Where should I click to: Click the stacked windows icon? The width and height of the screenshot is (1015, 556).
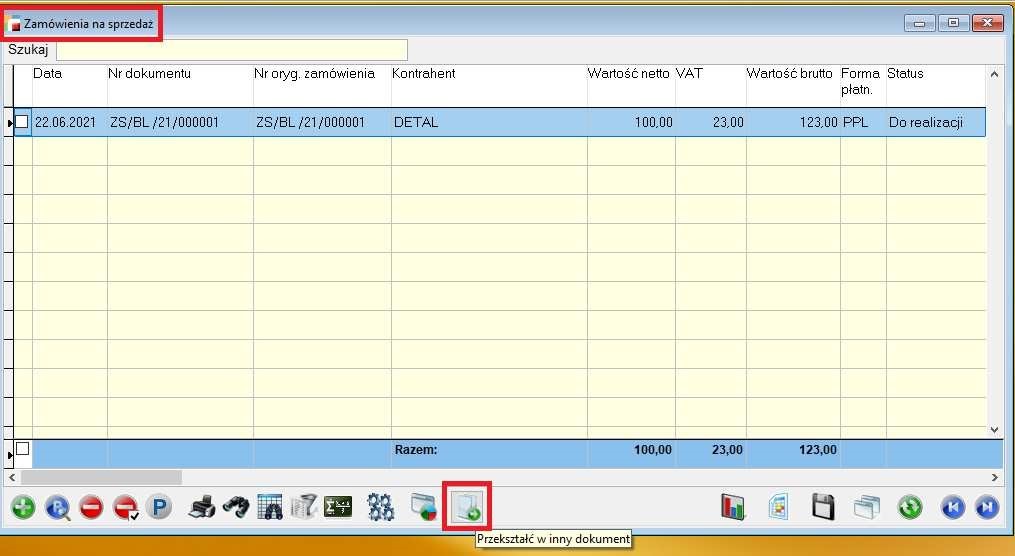867,507
